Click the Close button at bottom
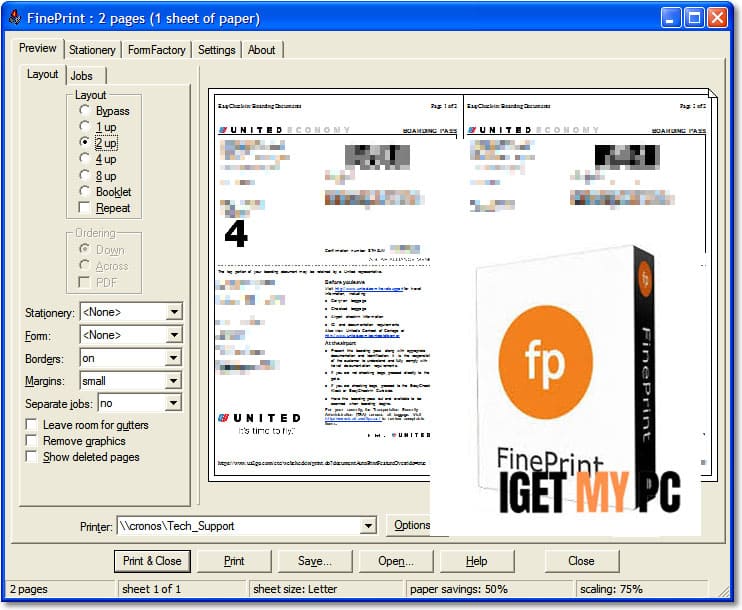 (x=582, y=561)
